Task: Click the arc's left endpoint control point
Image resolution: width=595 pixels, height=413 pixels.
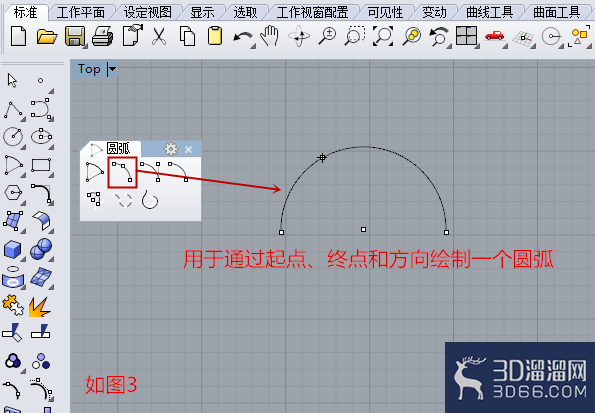Action: click(x=281, y=232)
